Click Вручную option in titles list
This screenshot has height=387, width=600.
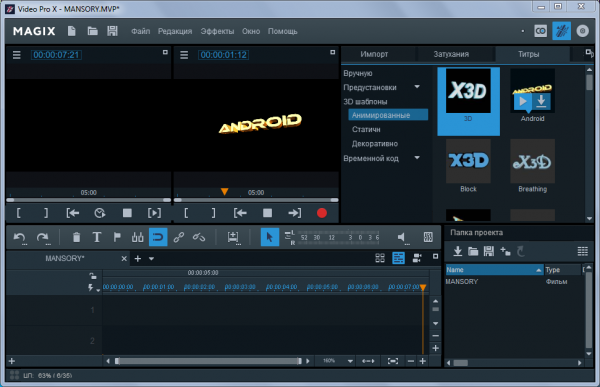point(358,73)
